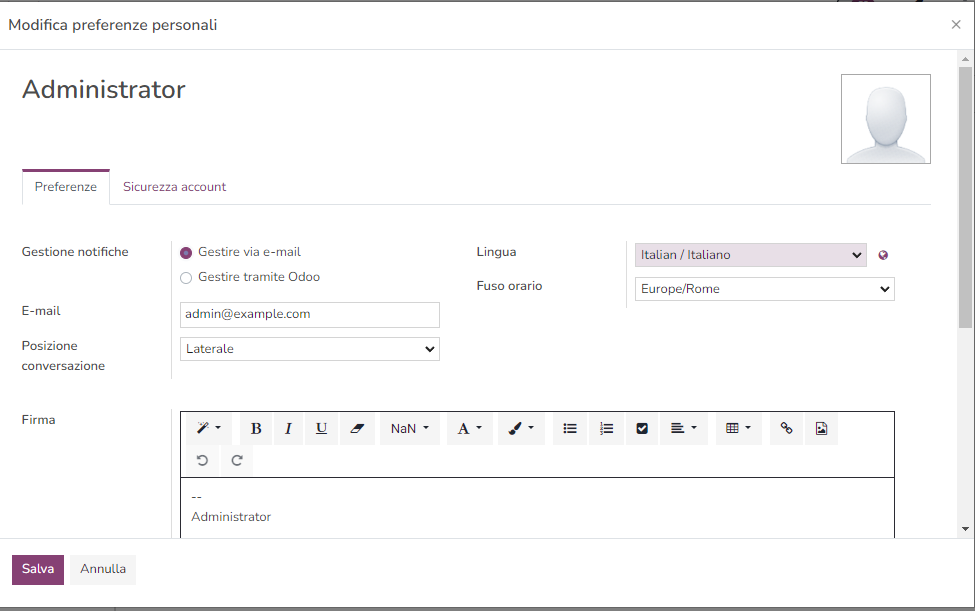Toggle bold formatting in signature editor
The image size is (975, 611).
coord(256,429)
